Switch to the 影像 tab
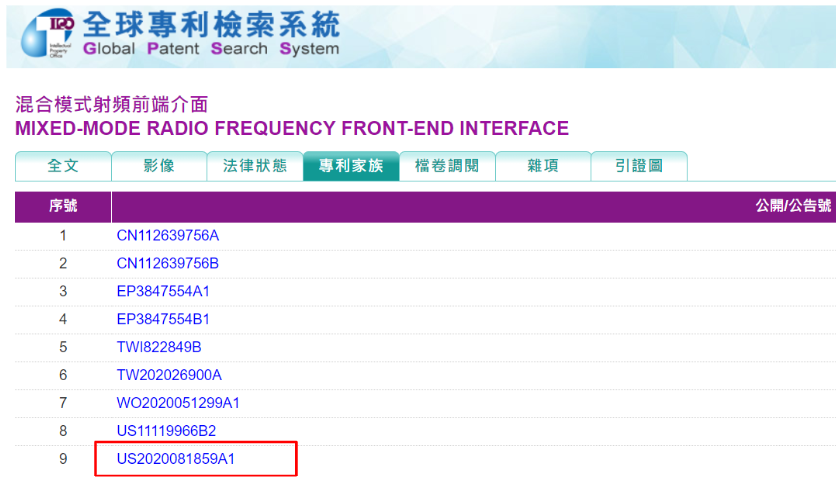Viewport: 836px width, 477px height. (159, 166)
